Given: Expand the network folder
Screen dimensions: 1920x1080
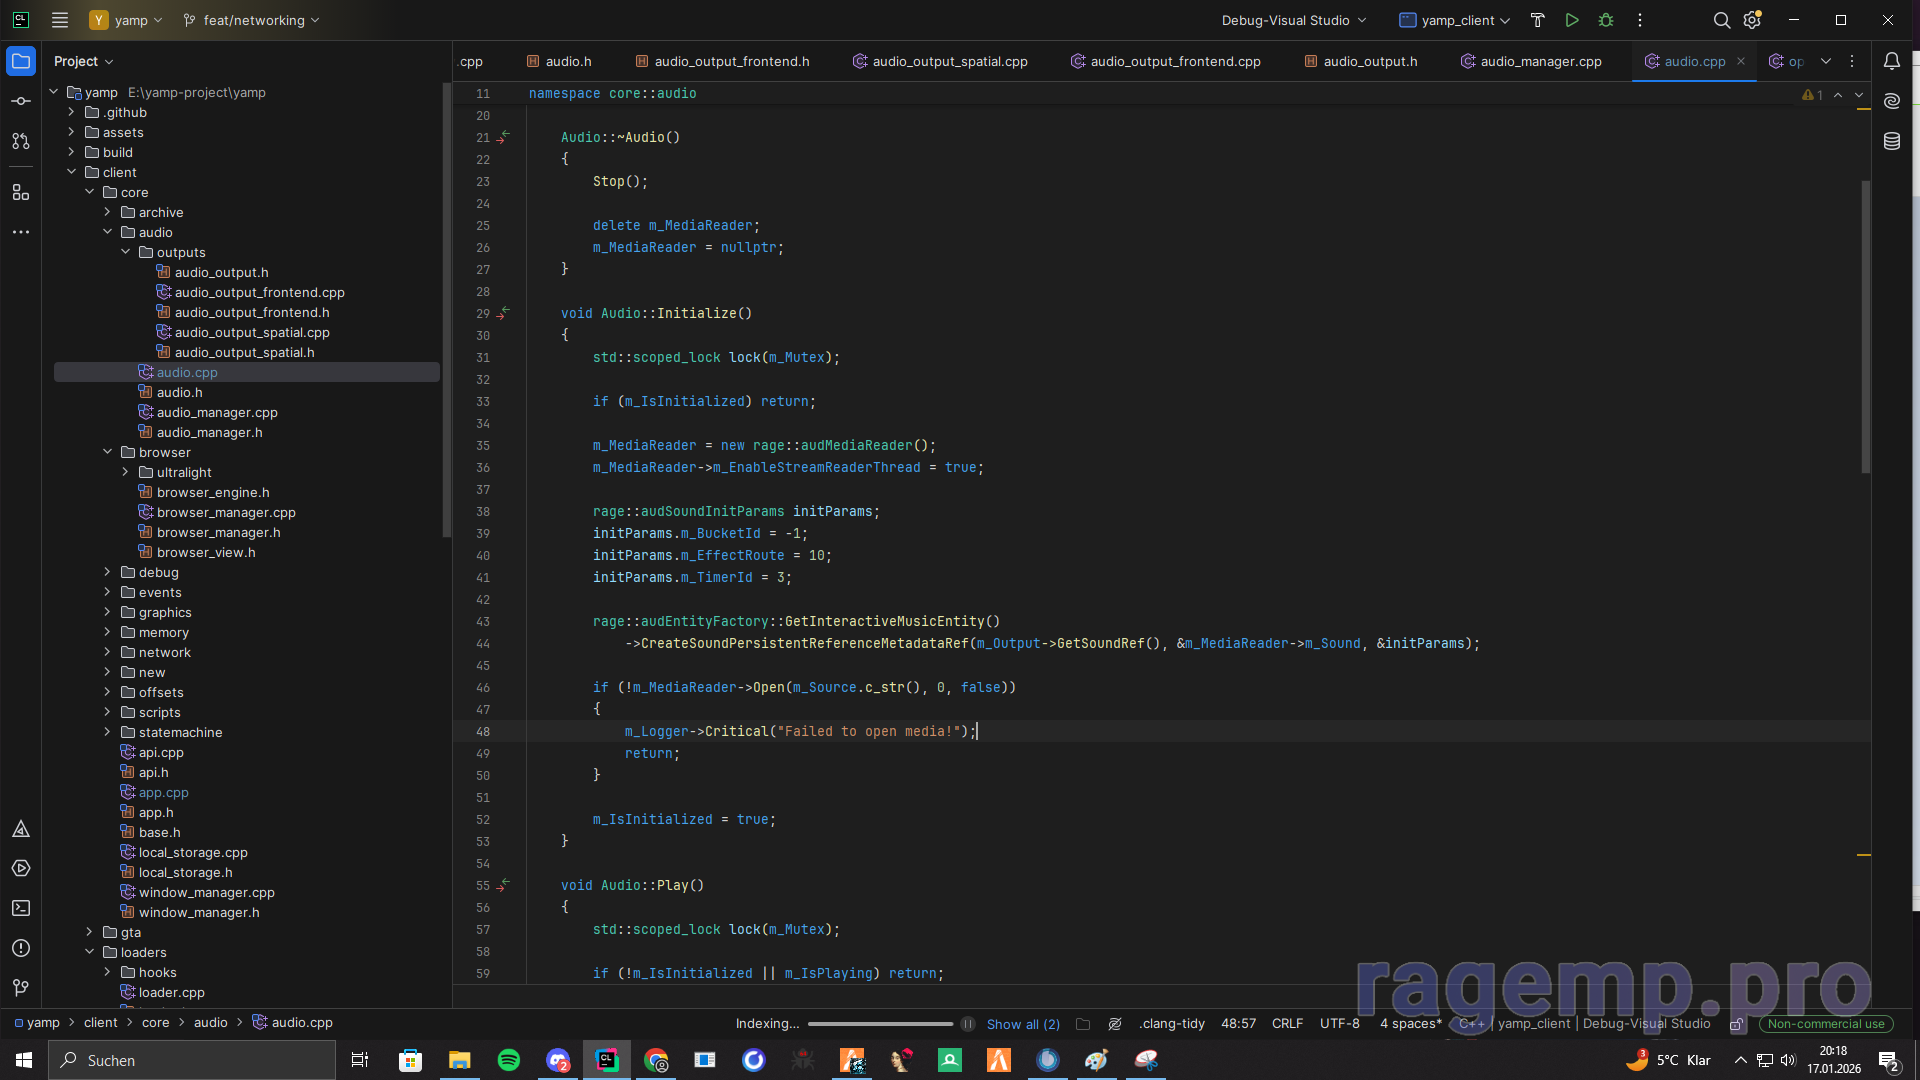Looking at the screenshot, I should click(x=108, y=652).
